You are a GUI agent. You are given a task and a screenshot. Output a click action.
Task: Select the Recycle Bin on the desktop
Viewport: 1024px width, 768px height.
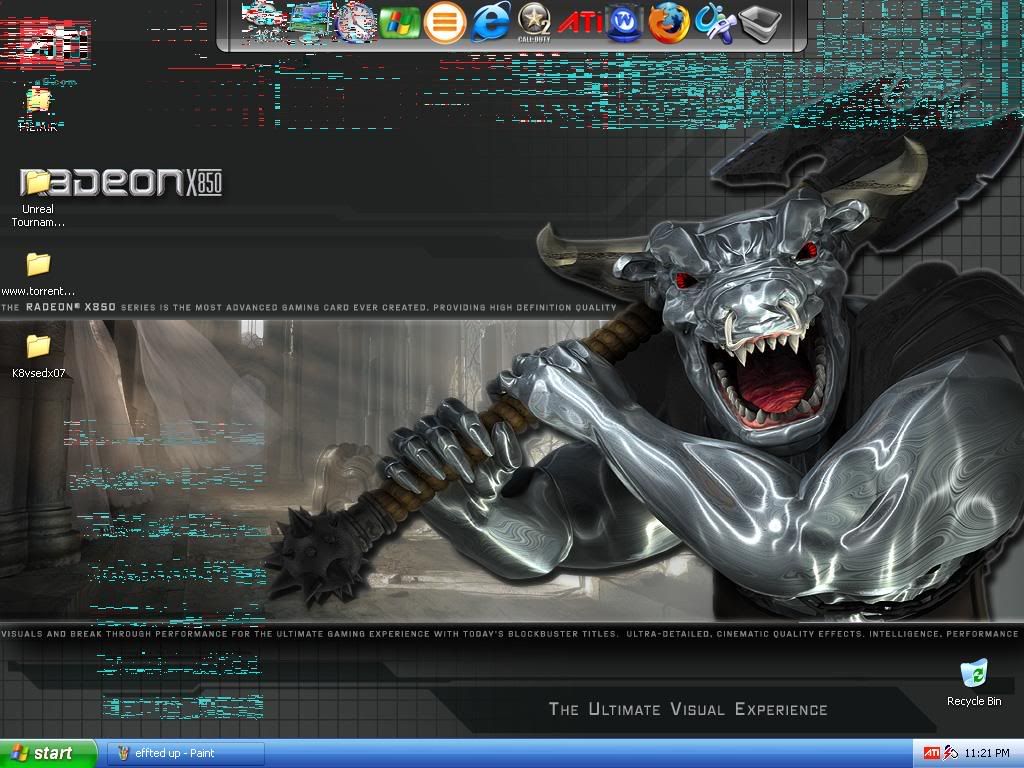pyautogui.click(x=973, y=673)
